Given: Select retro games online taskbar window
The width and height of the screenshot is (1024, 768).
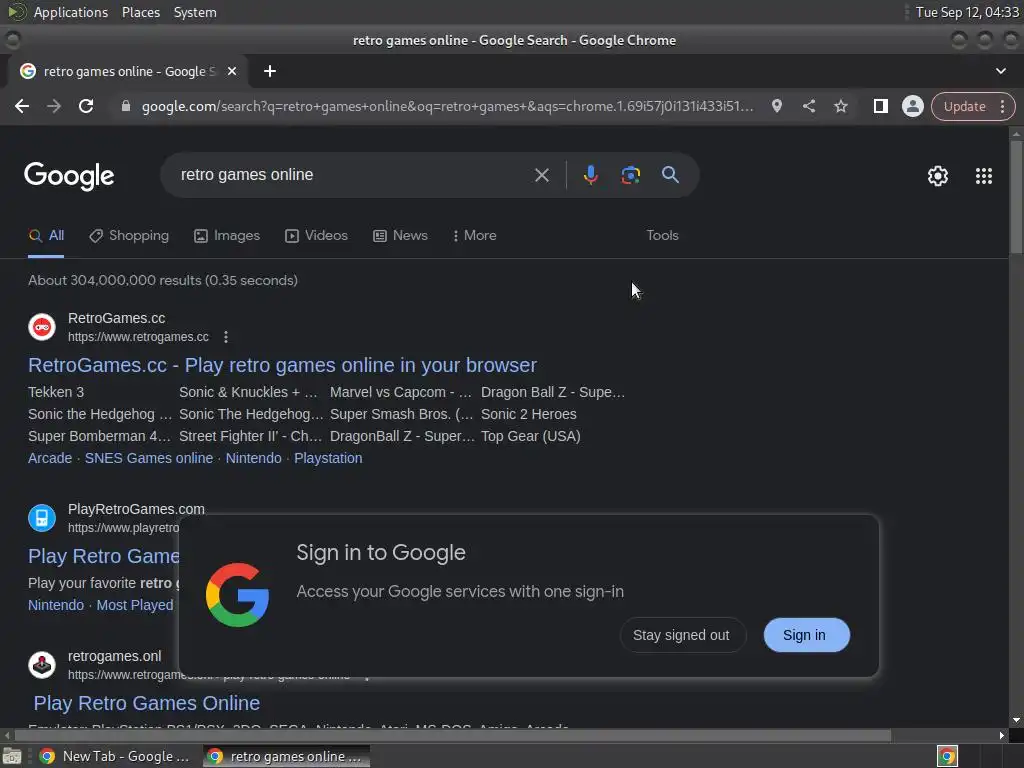Looking at the screenshot, I should pyautogui.click(x=286, y=756).
